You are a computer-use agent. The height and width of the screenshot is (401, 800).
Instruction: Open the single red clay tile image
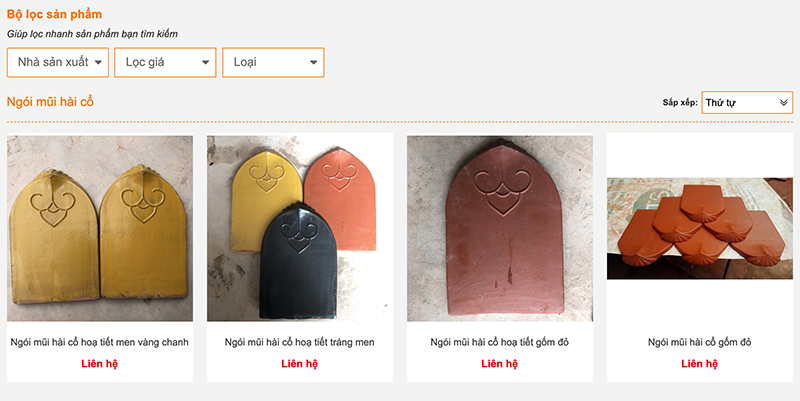click(500, 228)
